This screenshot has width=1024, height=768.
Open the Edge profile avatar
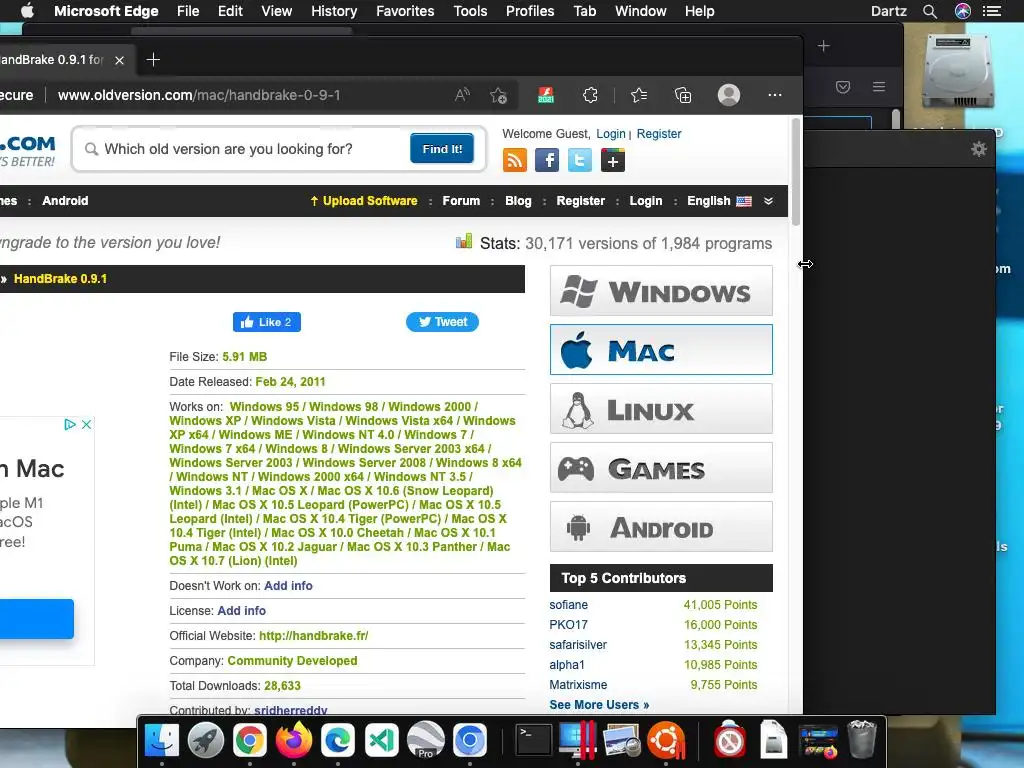tap(729, 95)
